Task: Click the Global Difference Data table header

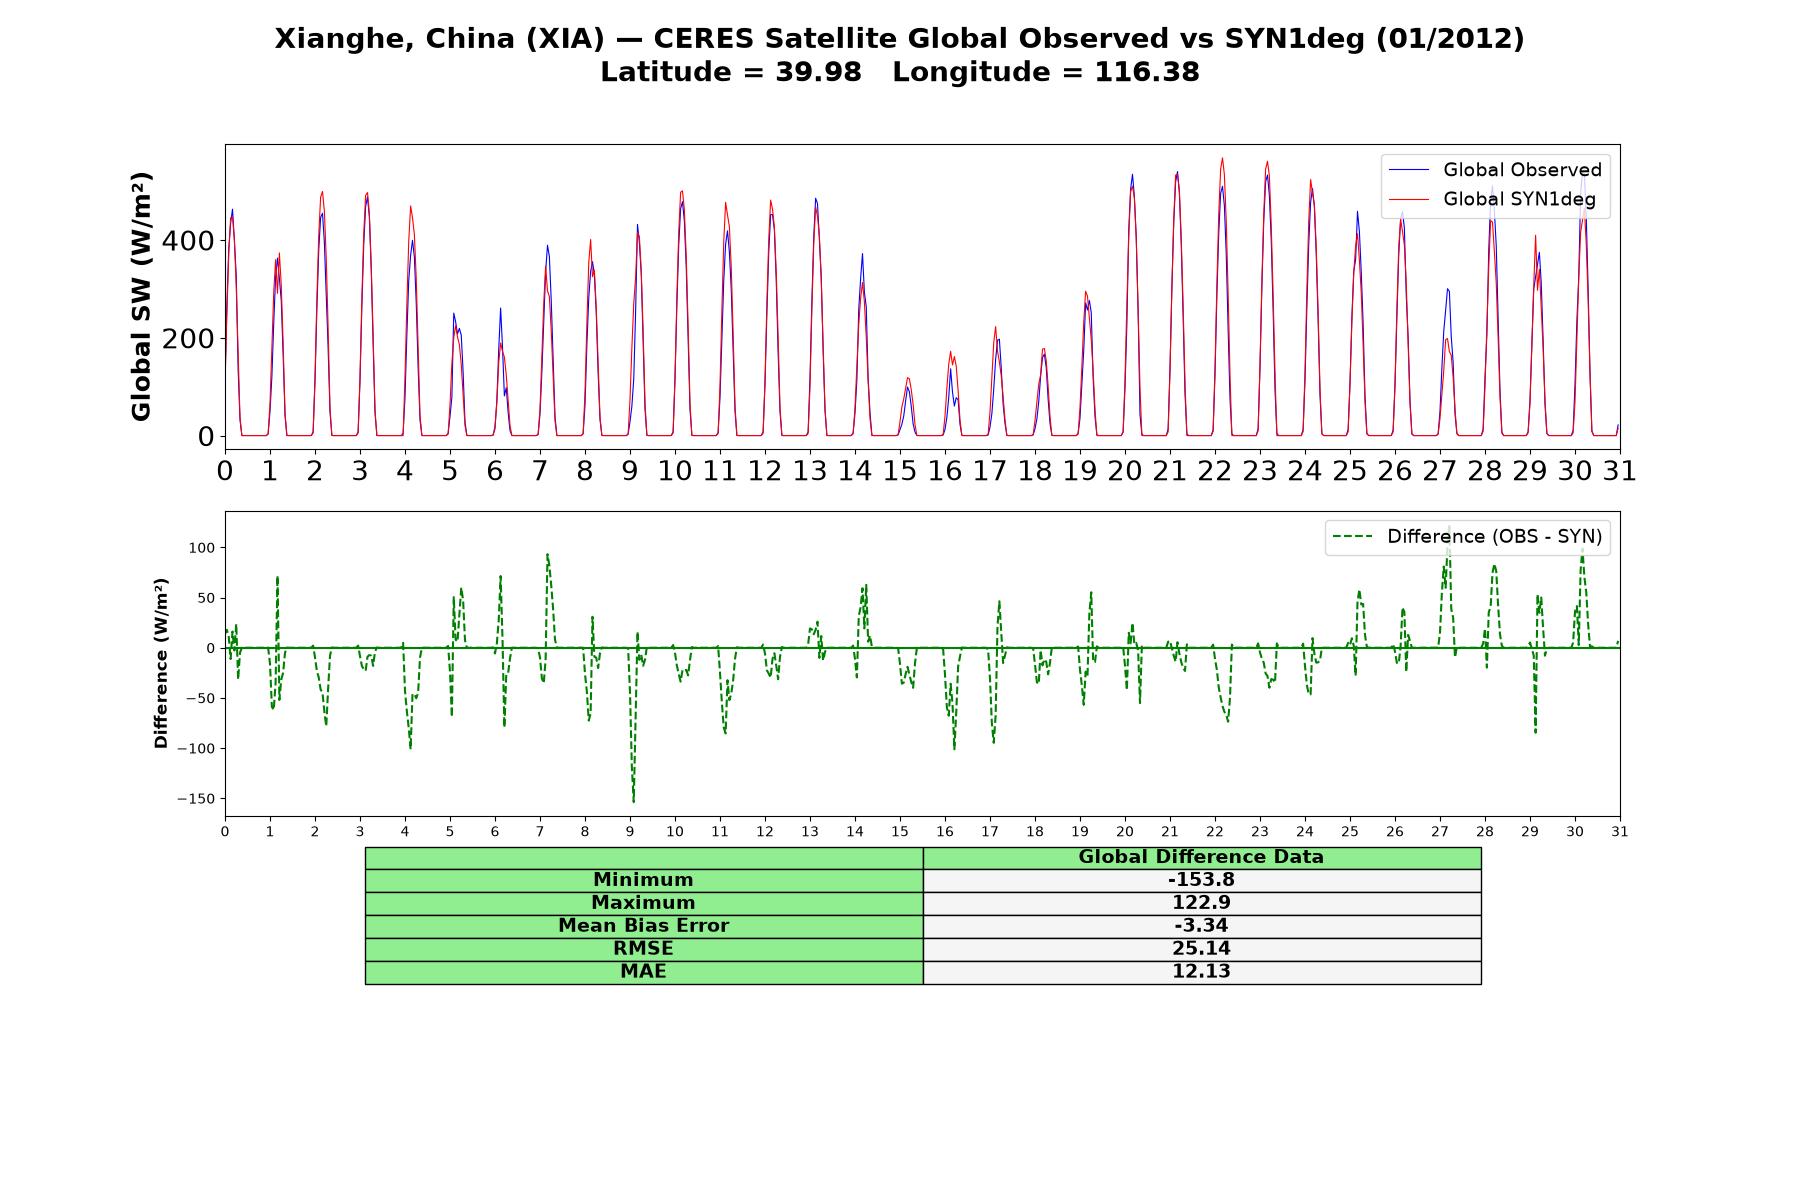Action: coord(1201,857)
